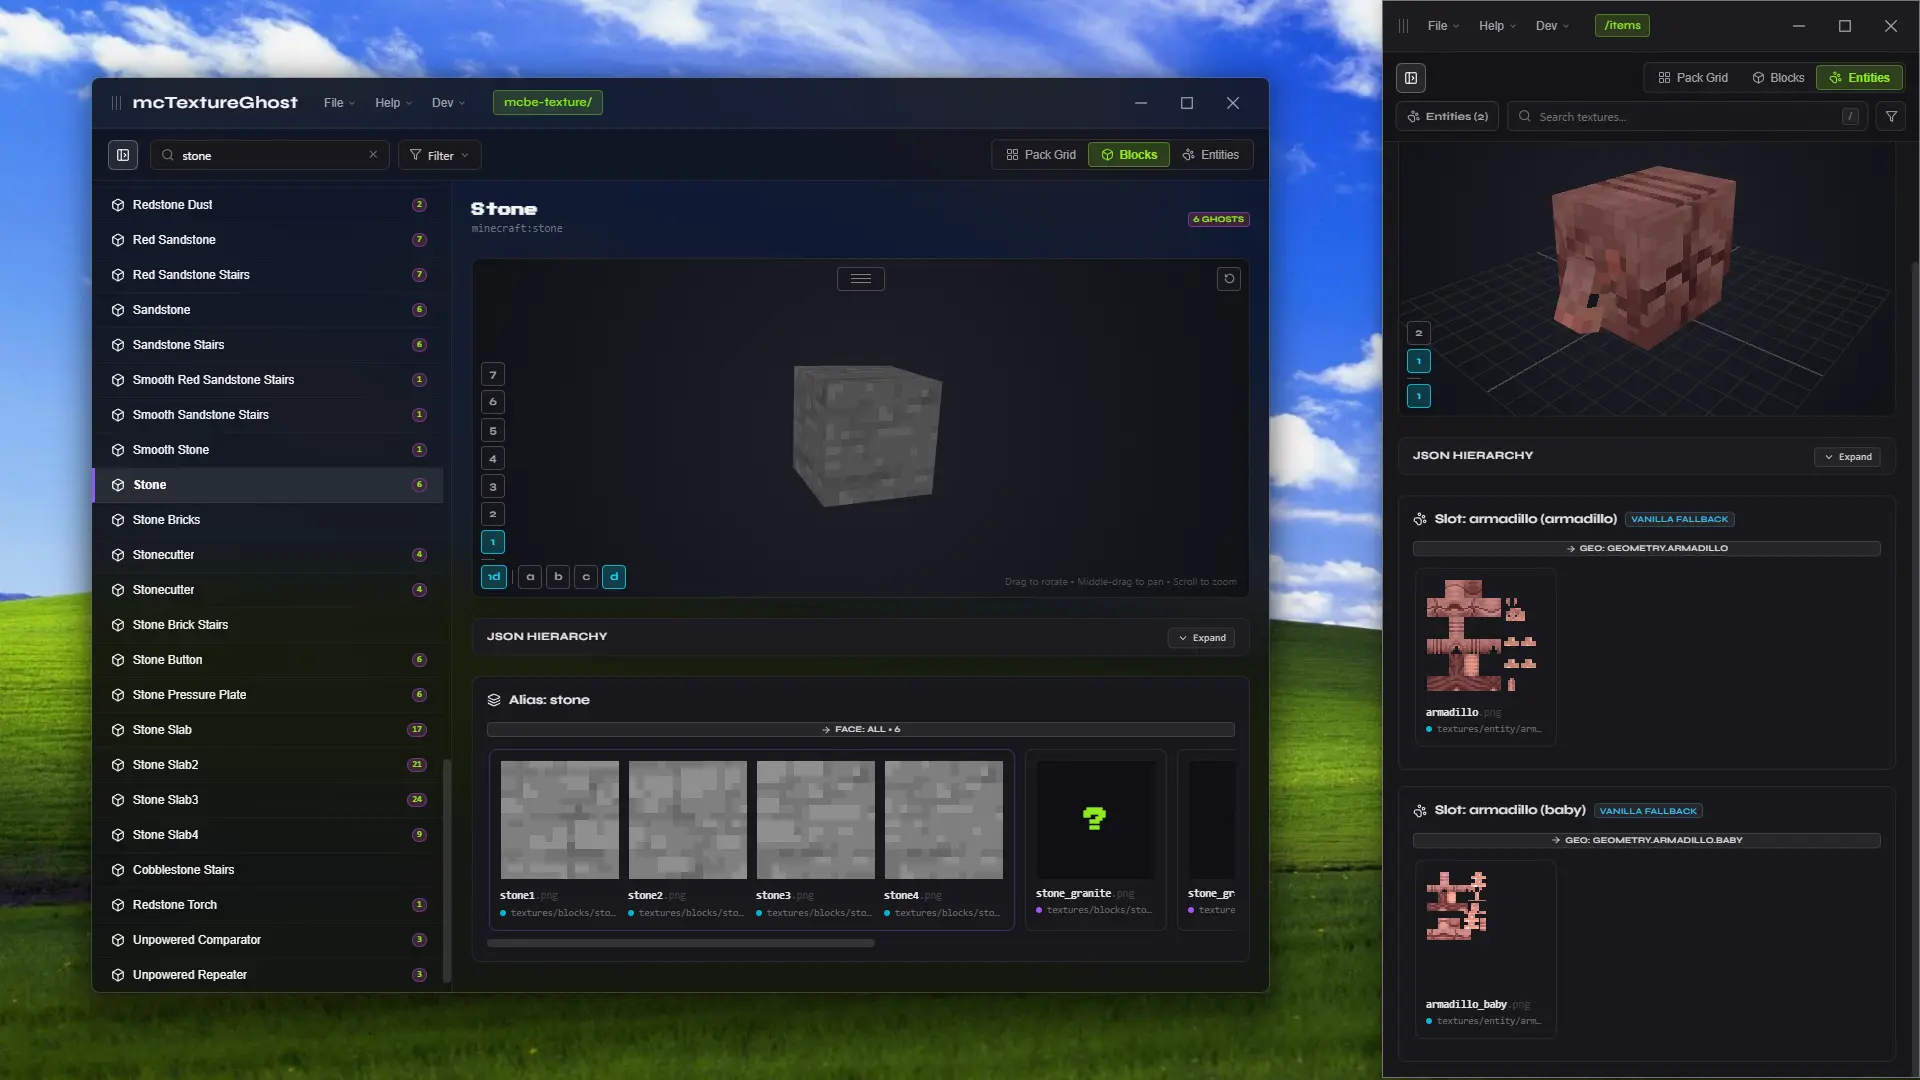Select variant 5 in stone preview

493,431
